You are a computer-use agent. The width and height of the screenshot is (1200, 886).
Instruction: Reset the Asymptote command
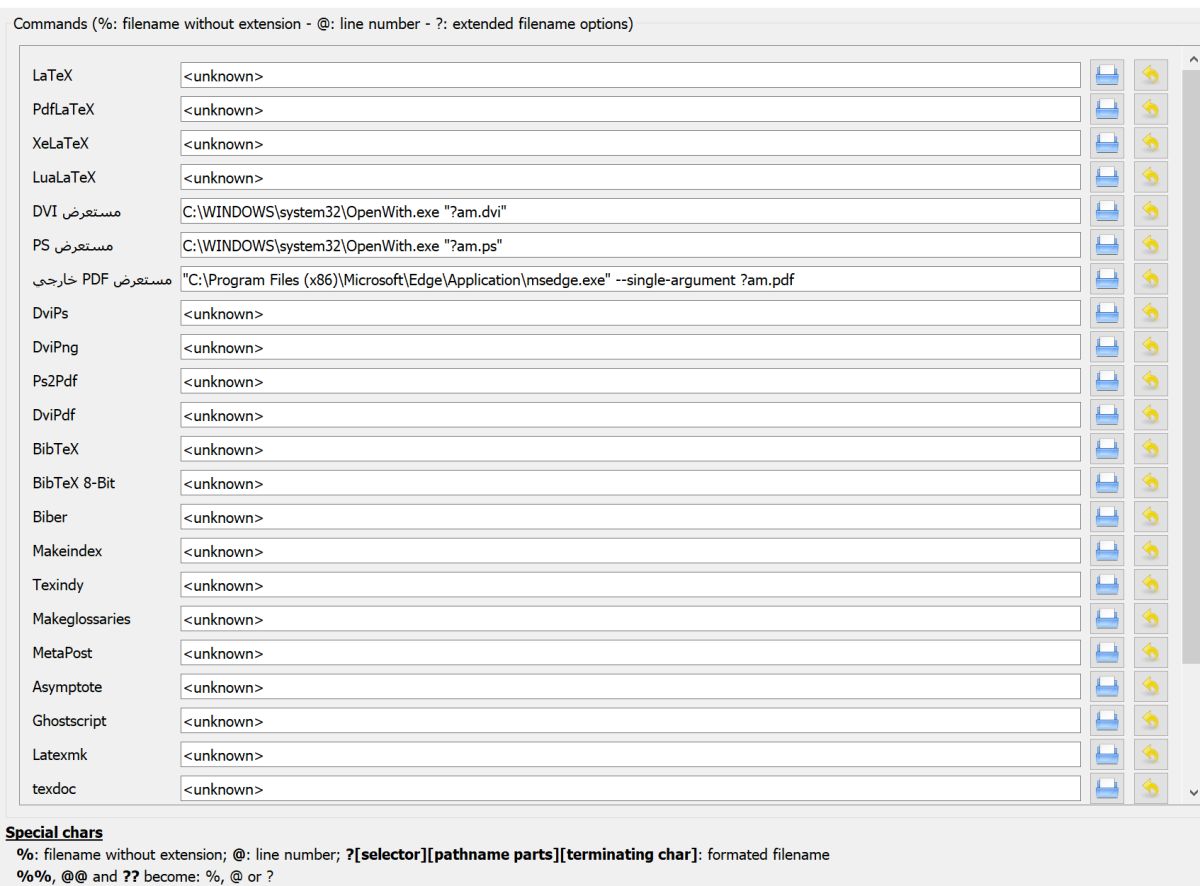point(1151,687)
